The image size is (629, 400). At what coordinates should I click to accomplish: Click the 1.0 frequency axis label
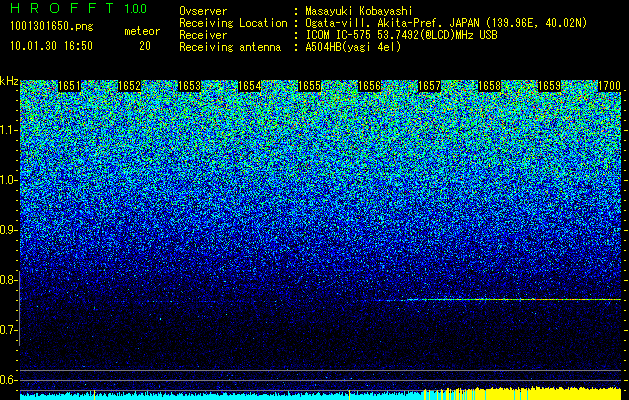[8, 180]
